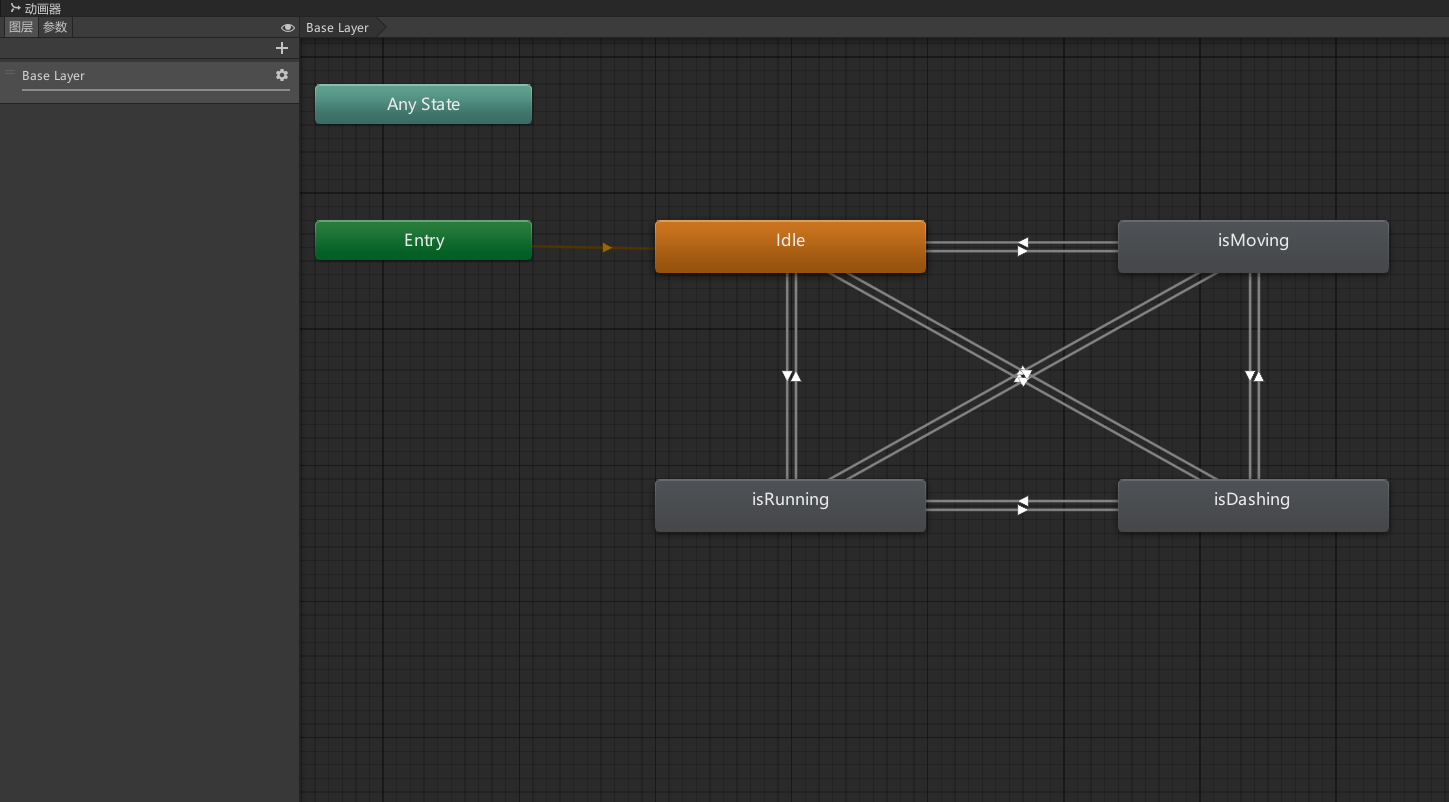Select transition arrow from isMoving to Idle
Viewport: 1449px width, 802px height.
point(1023,242)
